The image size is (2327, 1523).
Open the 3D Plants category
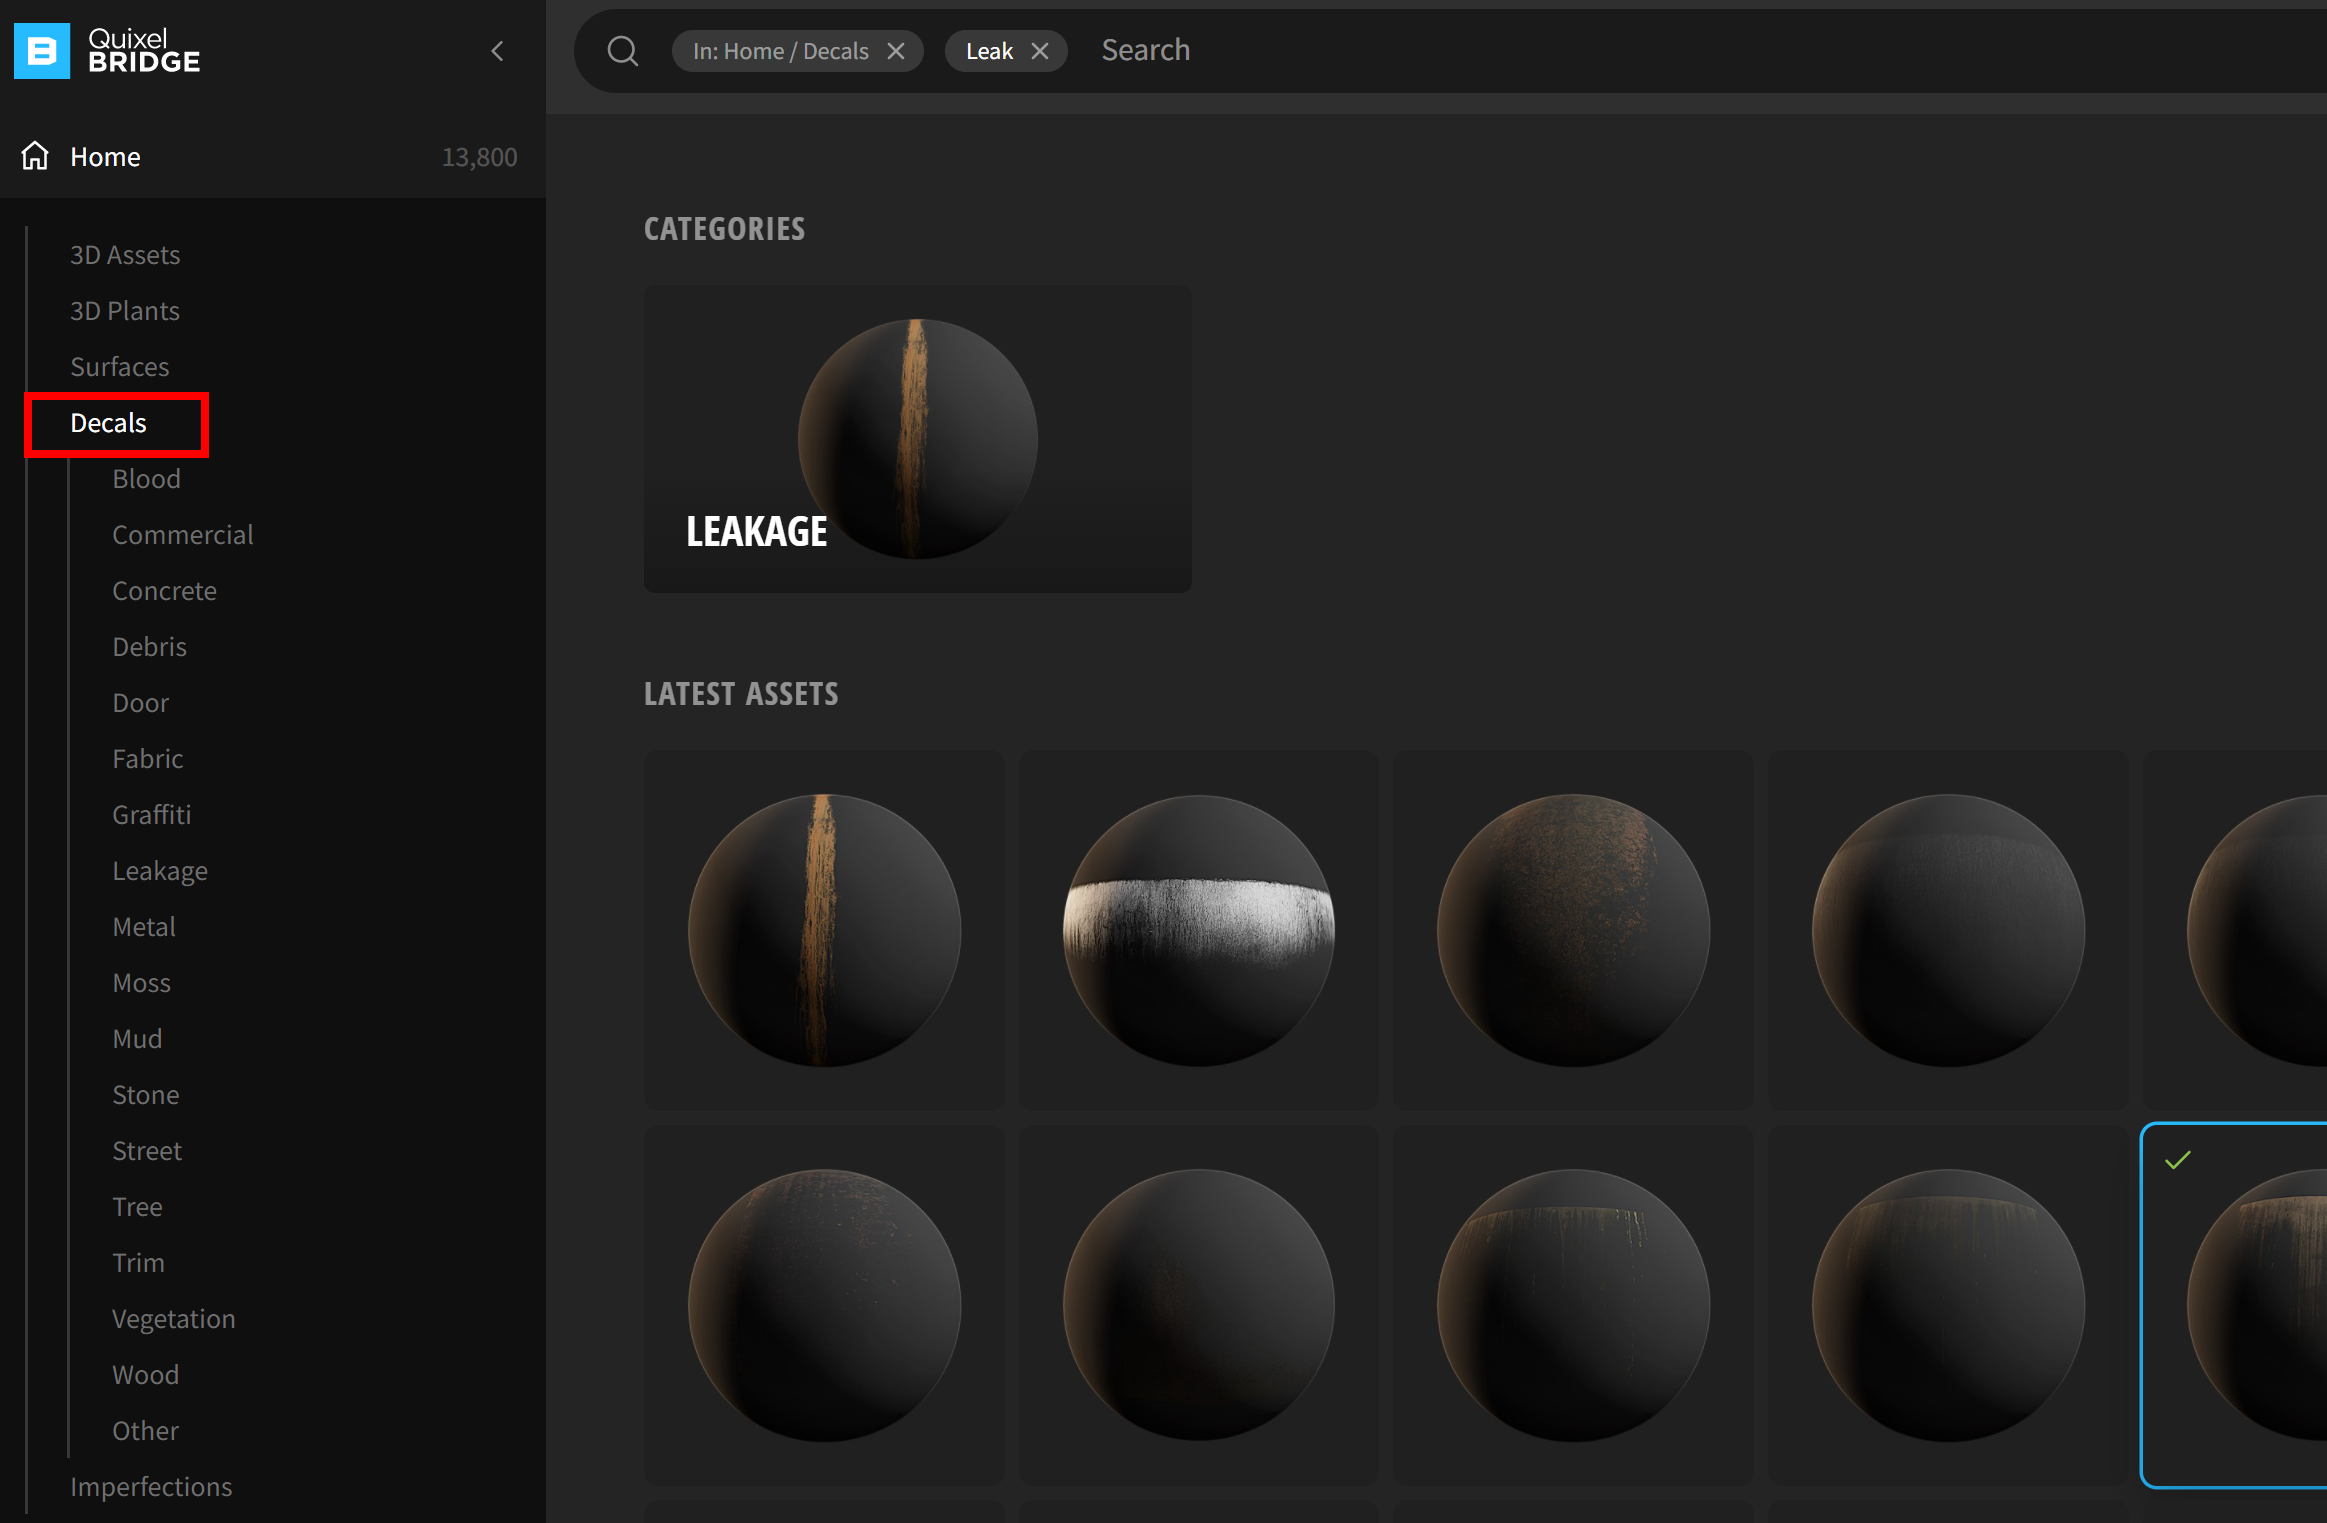[x=125, y=311]
